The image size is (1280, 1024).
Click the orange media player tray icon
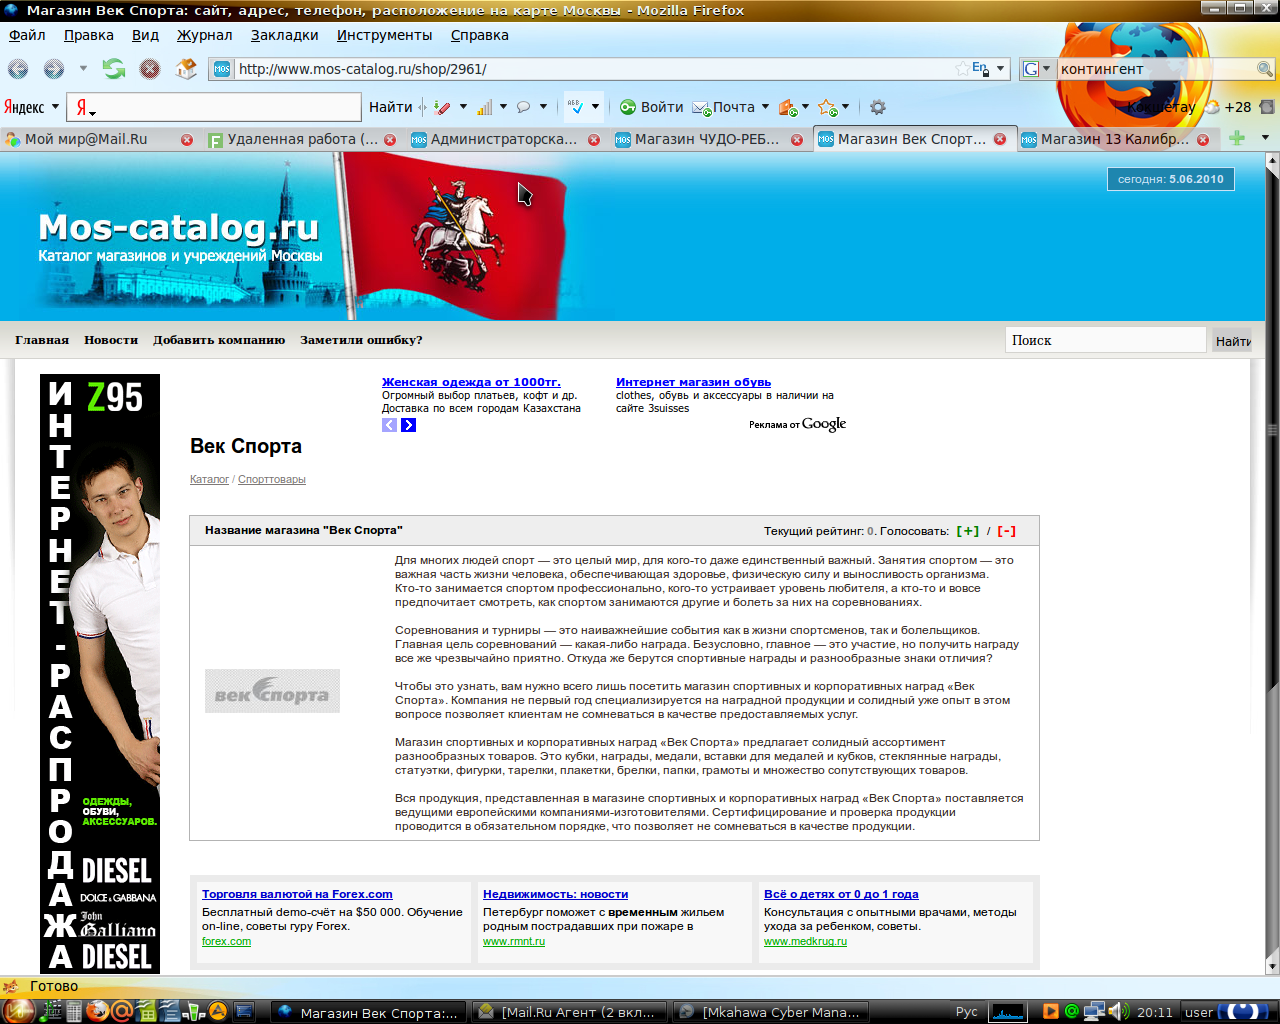click(1050, 1012)
